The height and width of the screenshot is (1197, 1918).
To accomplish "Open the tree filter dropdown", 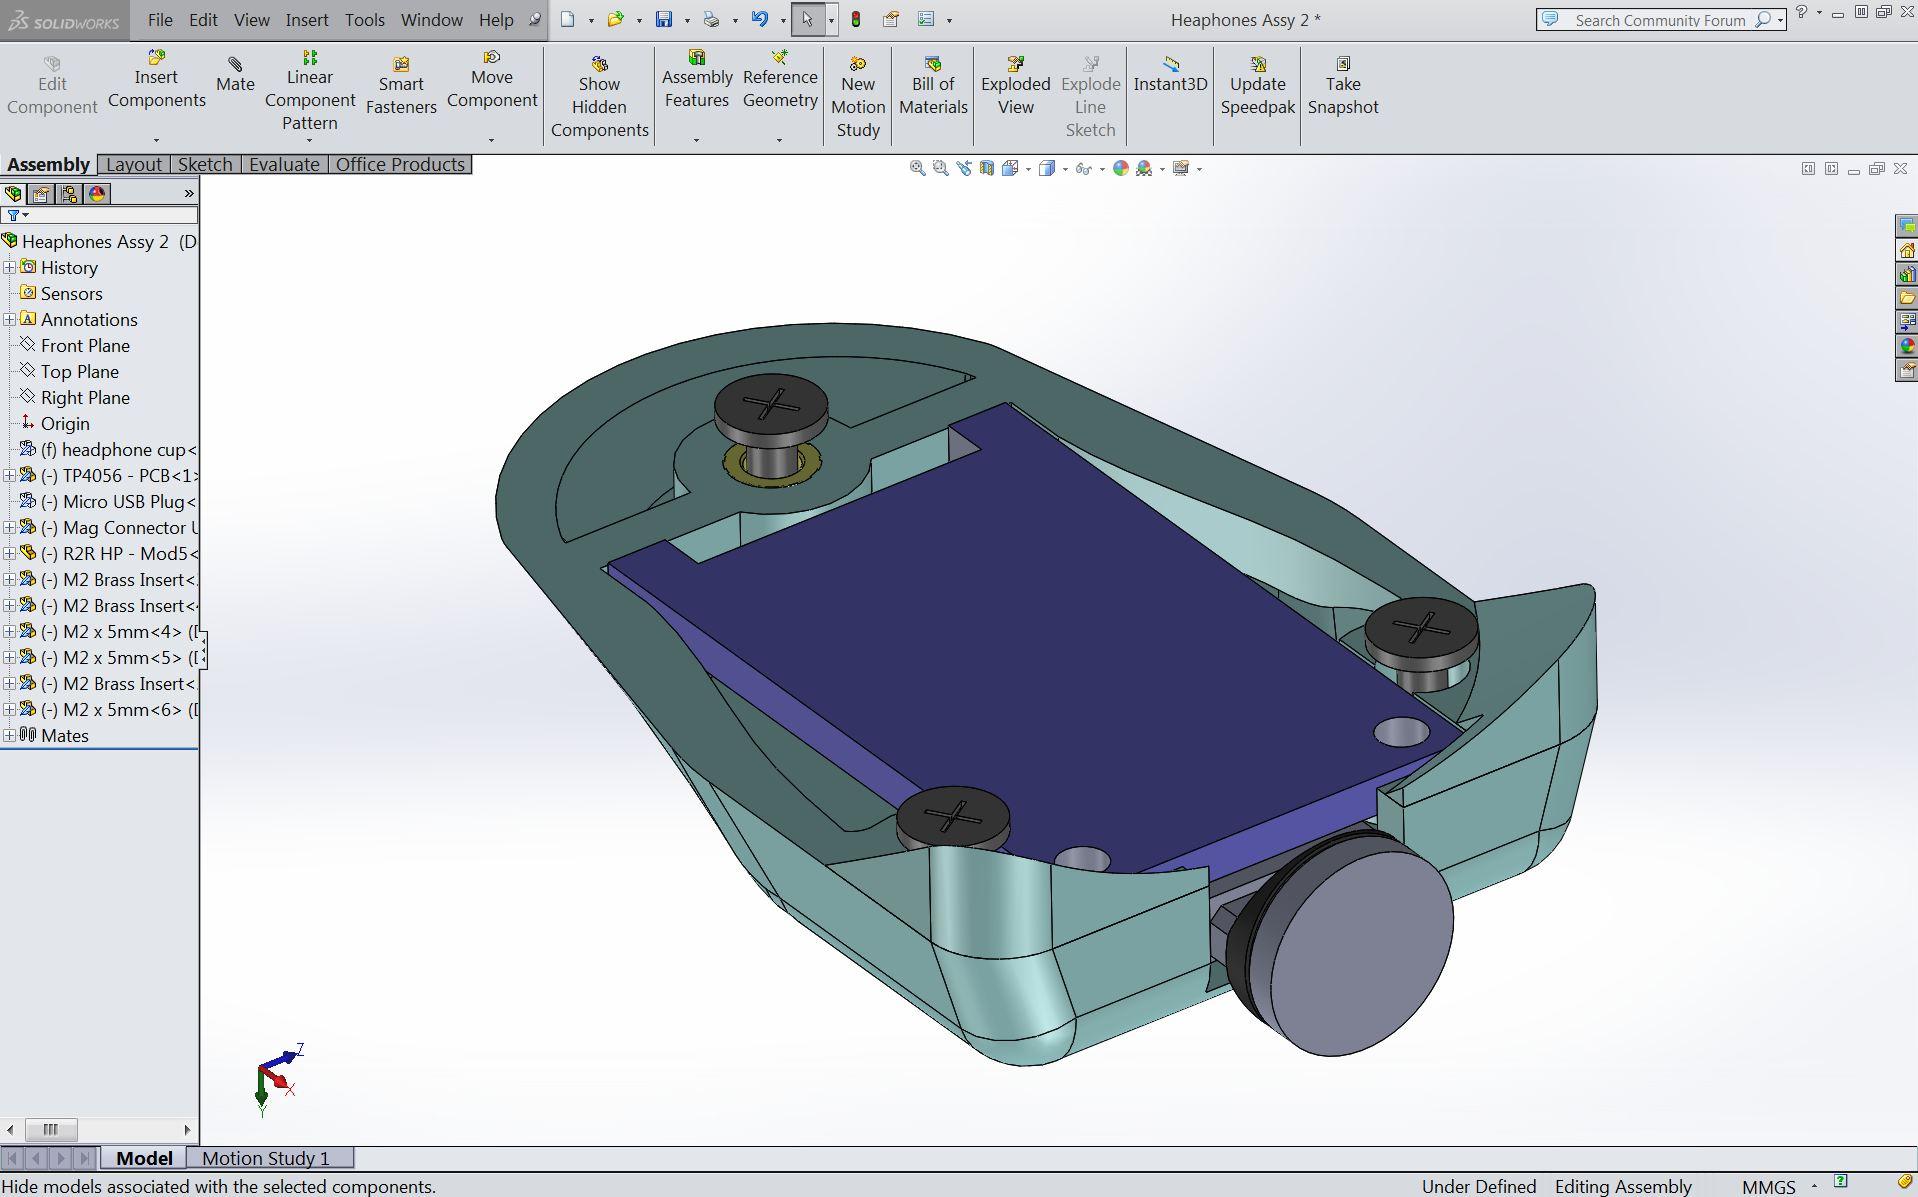I will coord(17,215).
